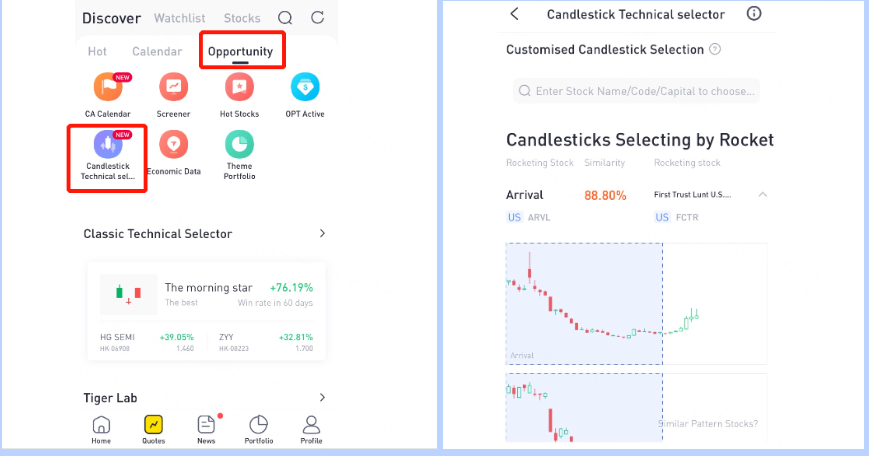Image resolution: width=869 pixels, height=456 pixels.
Task: Open The morning star card
Action: pyautogui.click(x=206, y=295)
